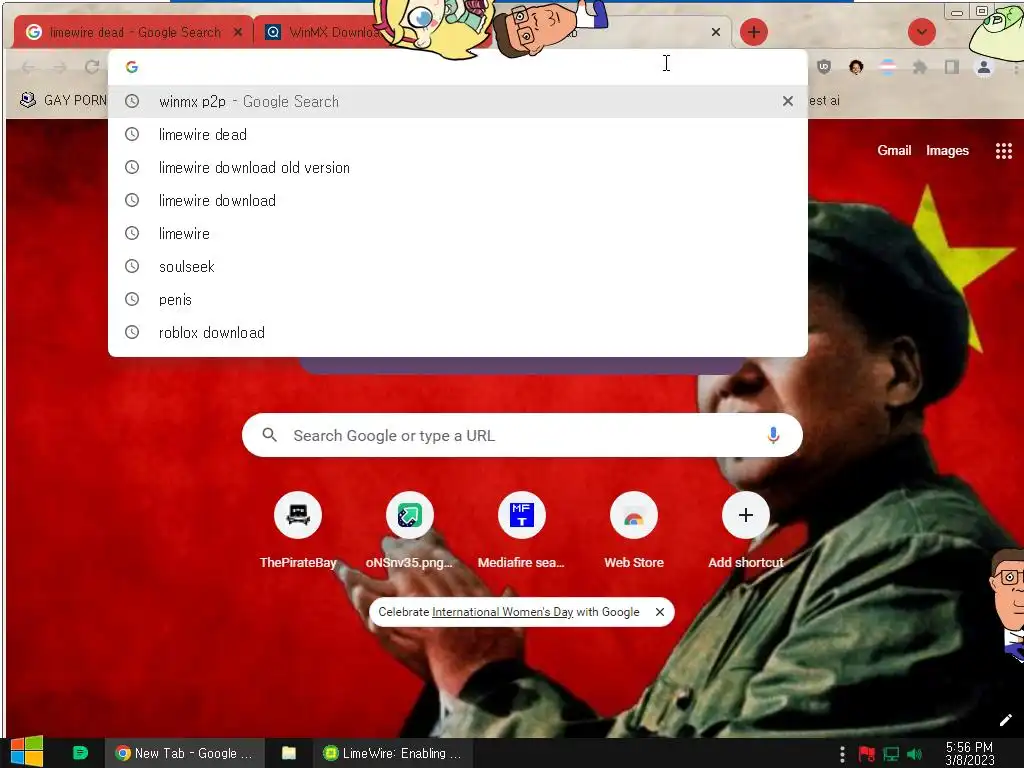This screenshot has width=1024, height=768.
Task: Open the uBlock Origin extension icon
Action: tap(824, 67)
